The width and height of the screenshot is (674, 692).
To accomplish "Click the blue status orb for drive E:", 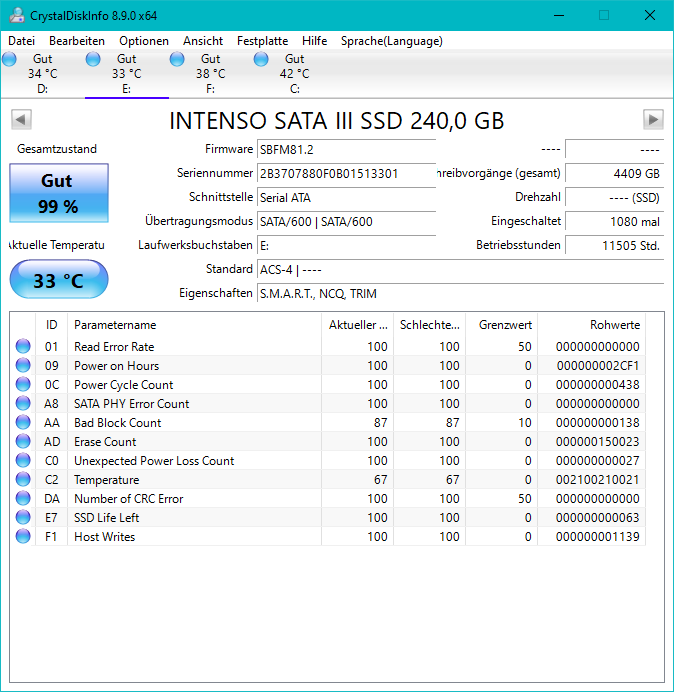I will click(x=93, y=59).
